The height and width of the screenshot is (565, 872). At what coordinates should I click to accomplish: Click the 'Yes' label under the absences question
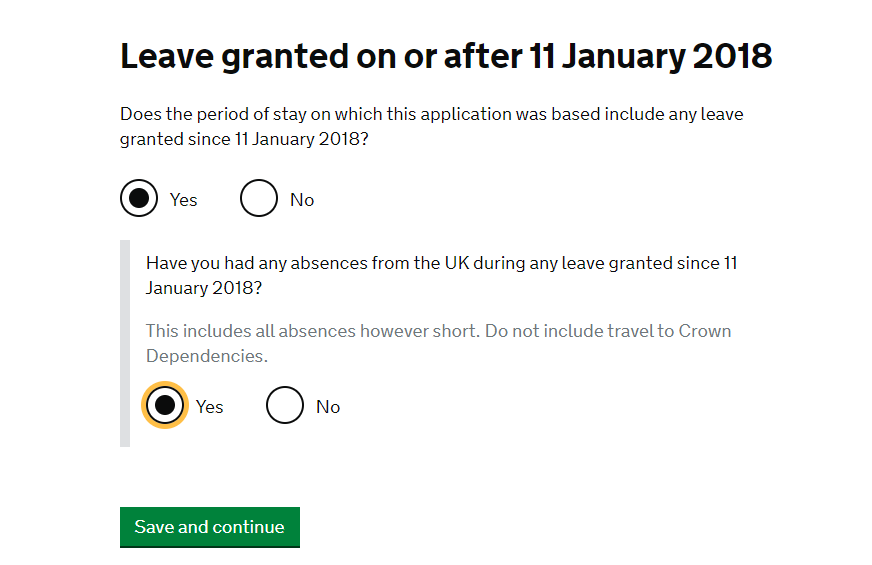click(x=210, y=407)
